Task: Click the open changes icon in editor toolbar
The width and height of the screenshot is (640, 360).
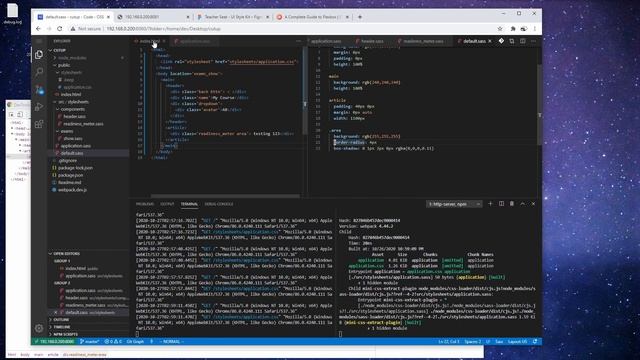Action: click(512, 41)
